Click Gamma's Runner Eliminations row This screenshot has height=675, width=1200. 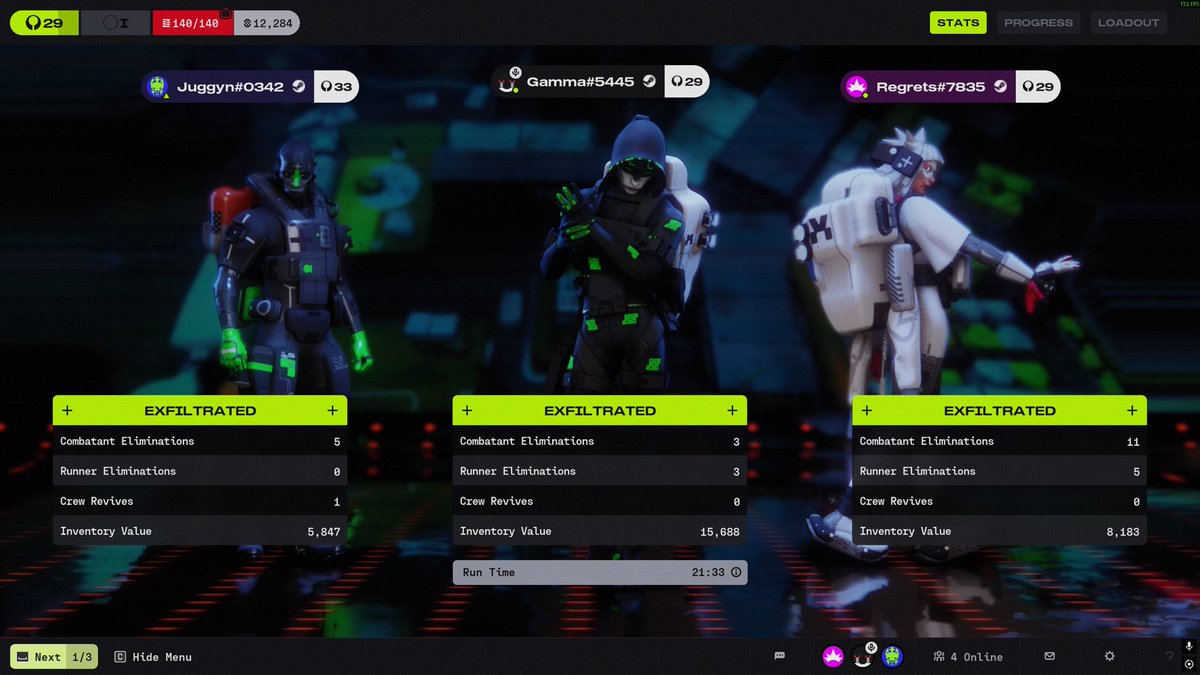pos(600,471)
